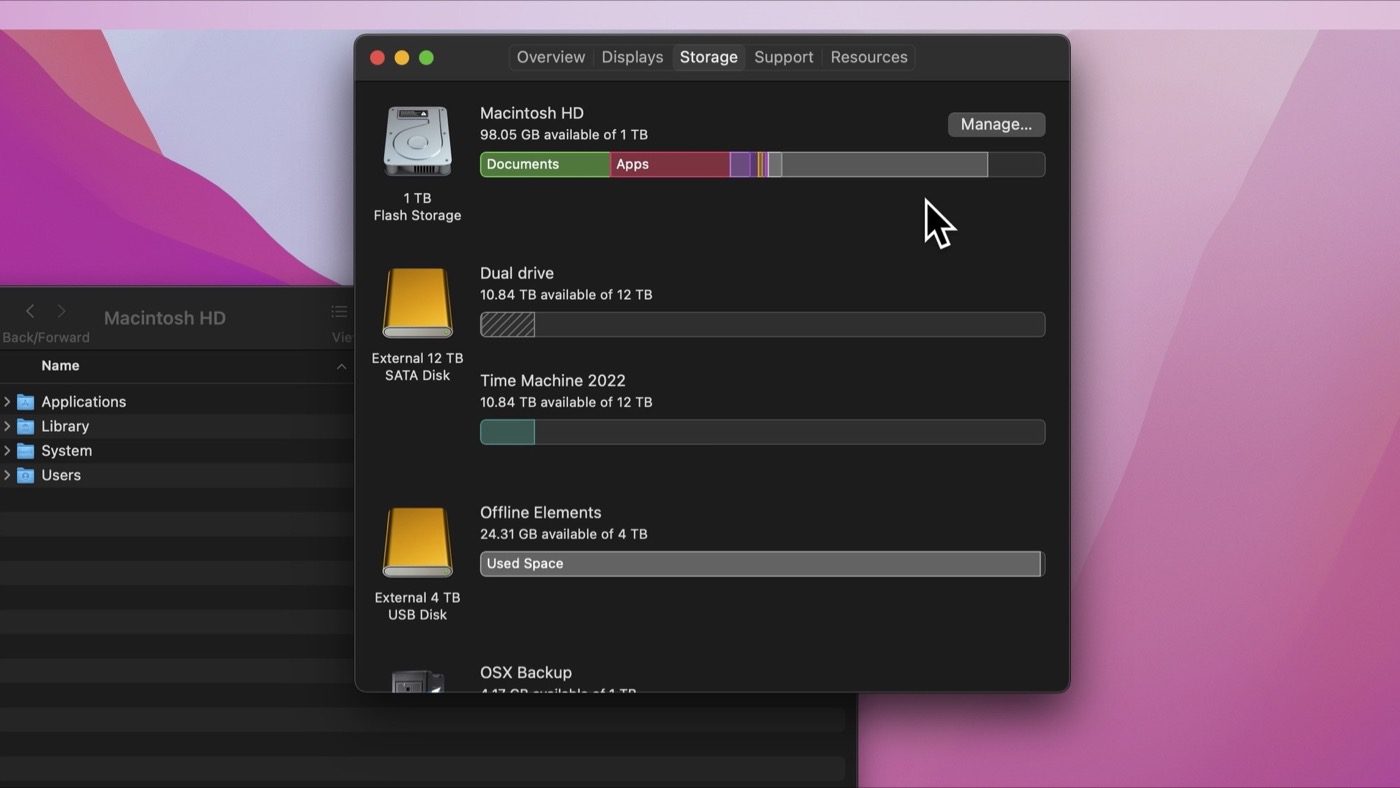The image size is (1400, 788).
Task: Expand the Applications folder disclosure arrow
Action: [7, 402]
